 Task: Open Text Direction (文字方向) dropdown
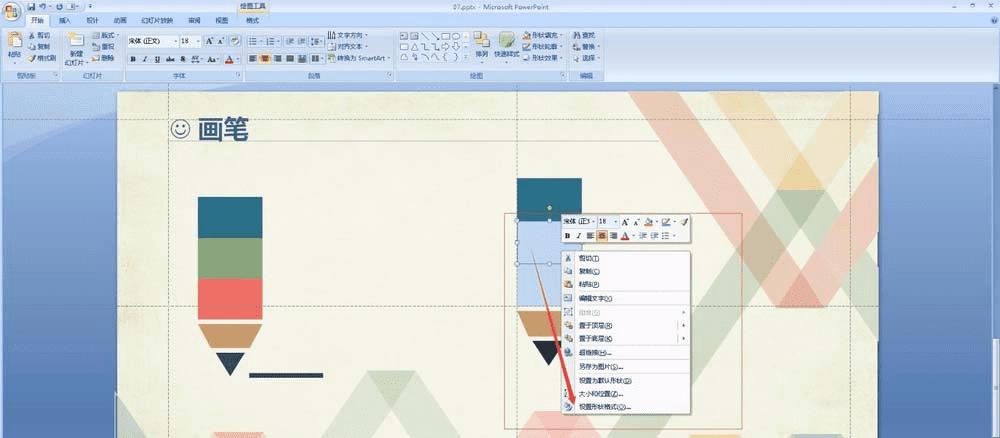point(348,35)
